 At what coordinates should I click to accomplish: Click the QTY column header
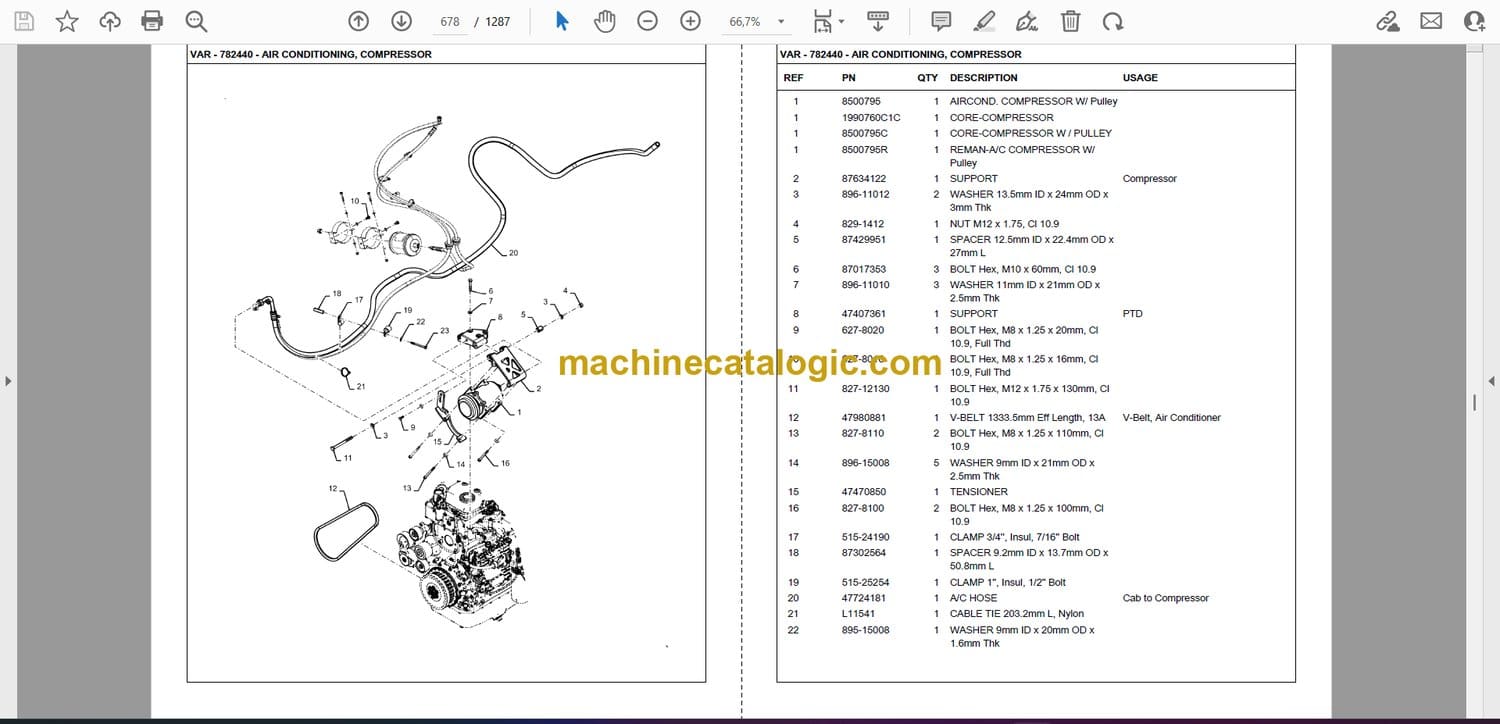pos(928,78)
